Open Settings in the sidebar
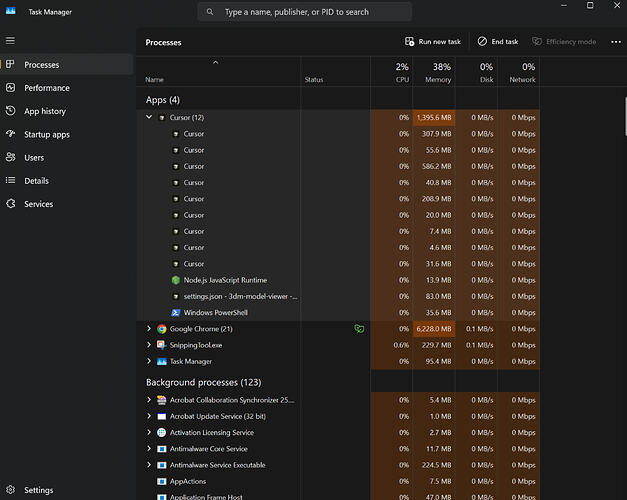This screenshot has height=500, width=627. pos(67,490)
